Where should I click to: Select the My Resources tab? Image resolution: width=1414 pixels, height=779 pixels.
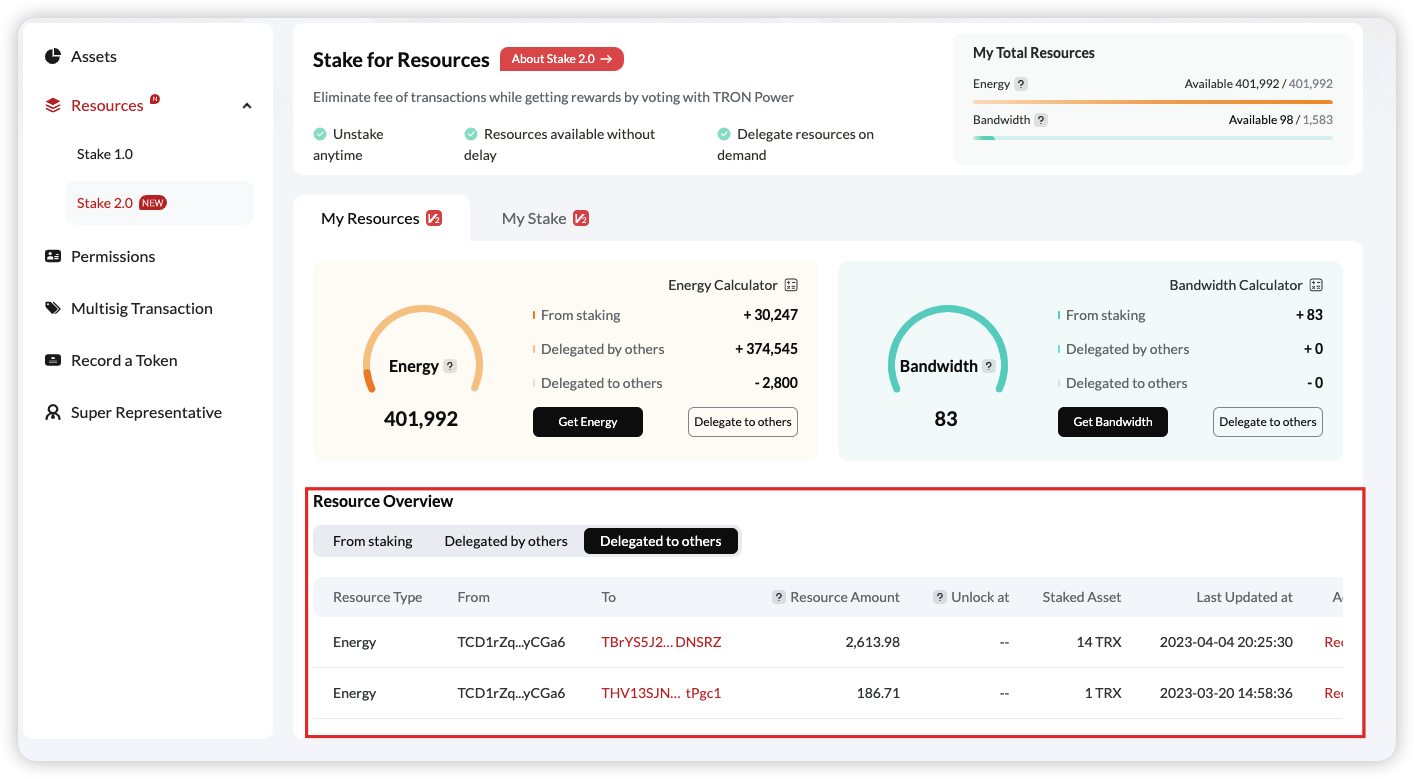coord(381,218)
